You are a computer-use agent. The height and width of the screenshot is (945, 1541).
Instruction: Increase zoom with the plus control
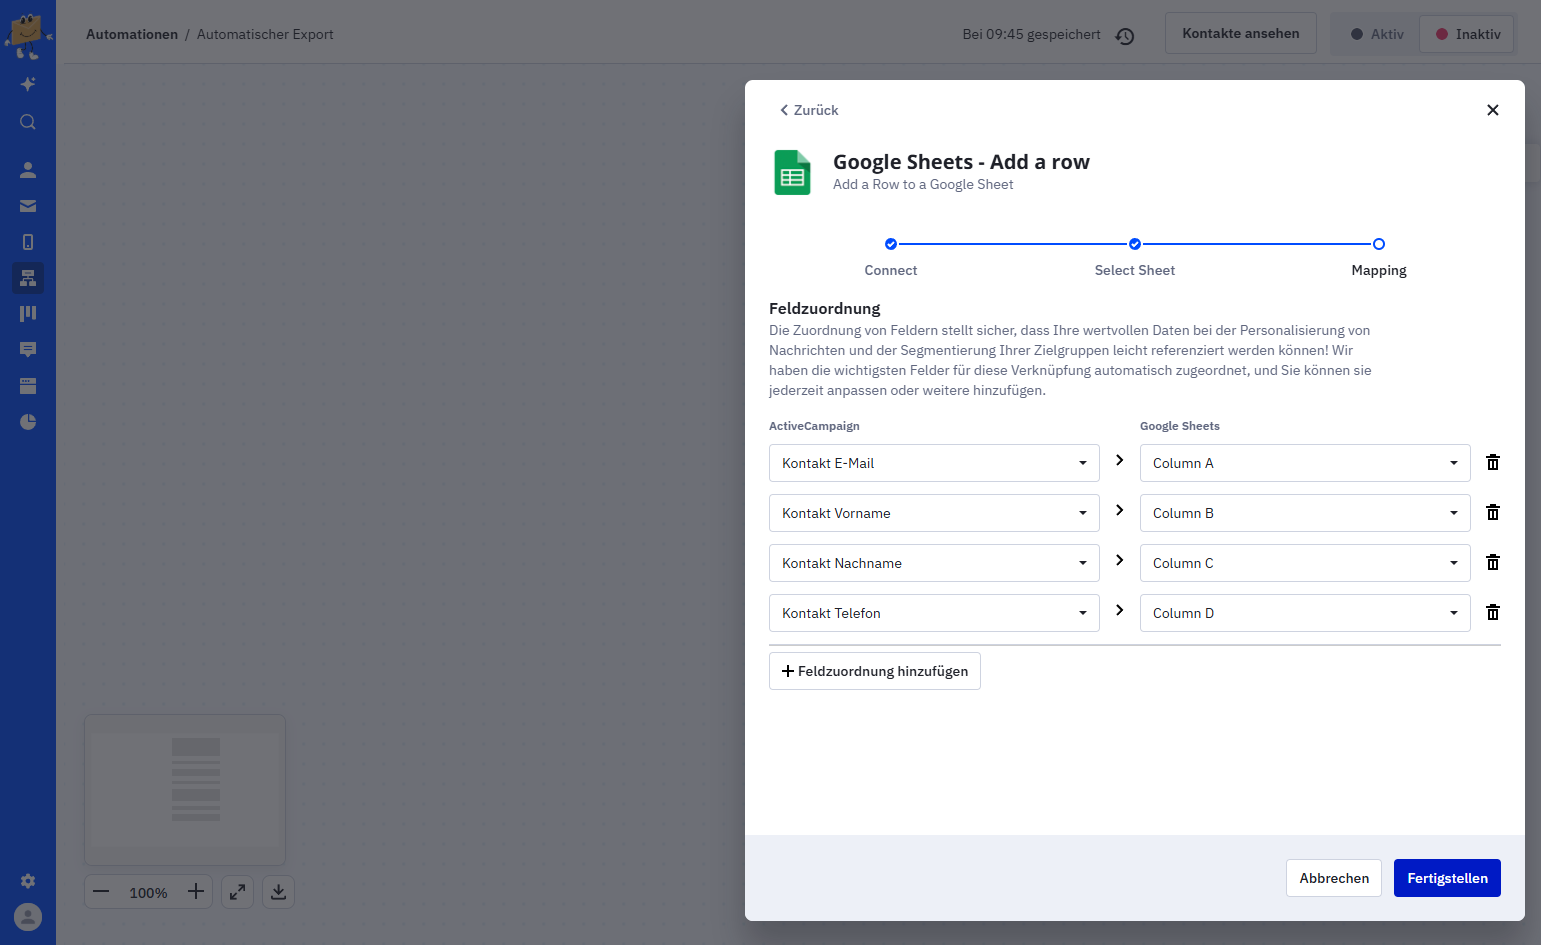click(x=196, y=892)
